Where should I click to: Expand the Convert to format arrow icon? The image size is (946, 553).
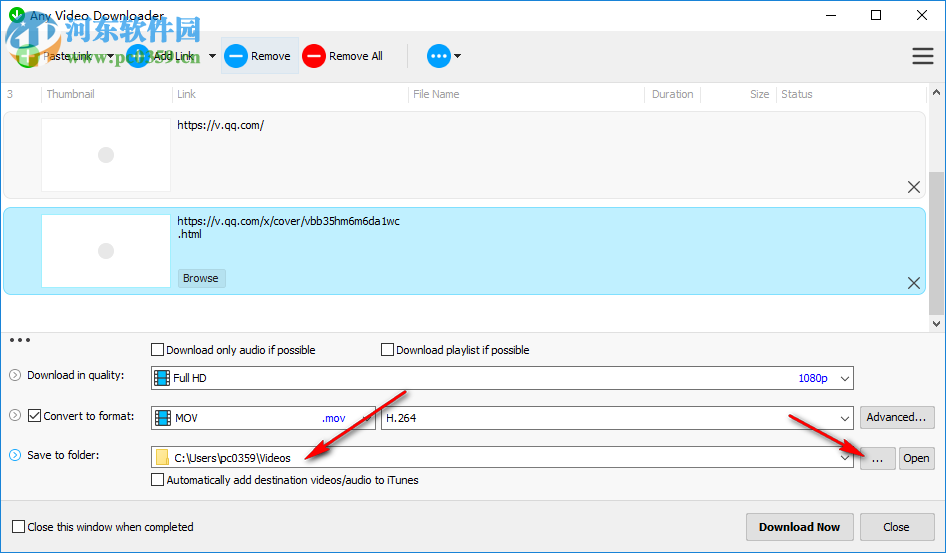[x=15, y=416]
